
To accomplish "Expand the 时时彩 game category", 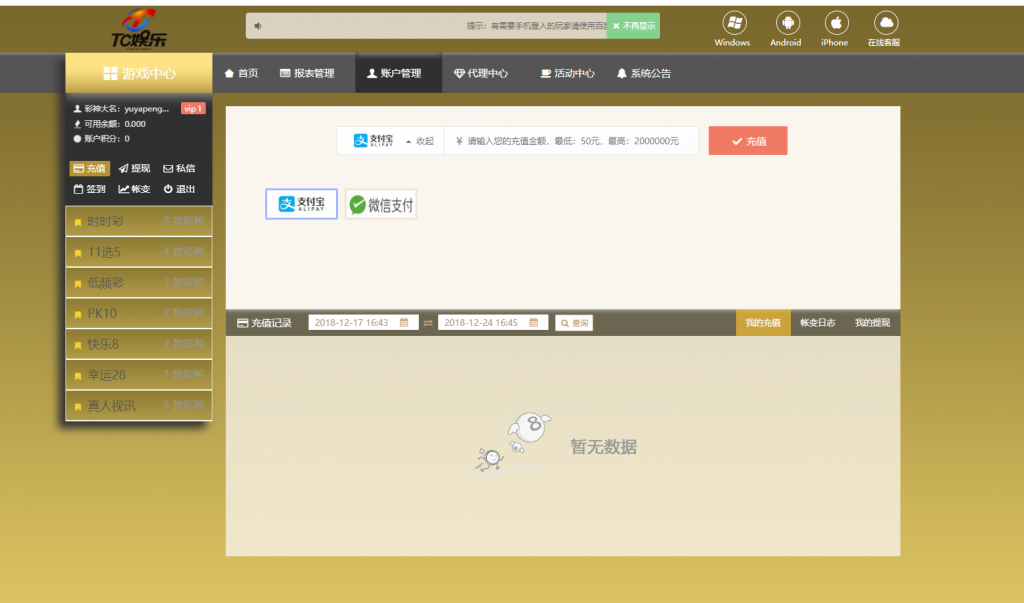I will point(138,221).
